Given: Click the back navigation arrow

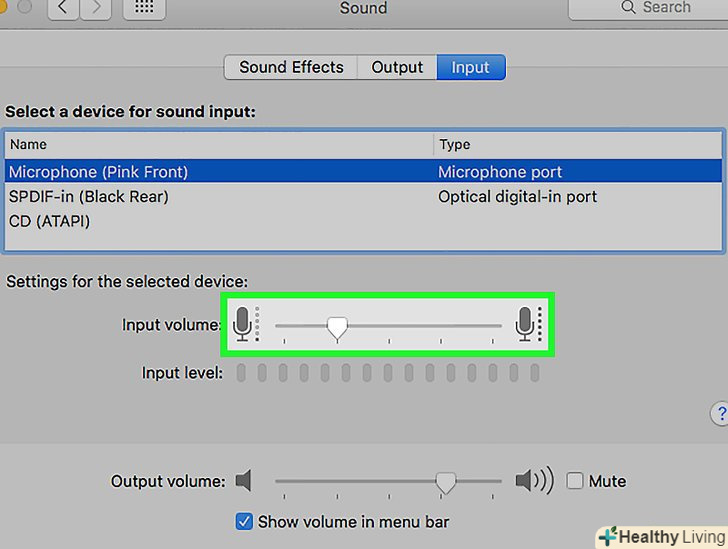Looking at the screenshot, I should click(x=63, y=8).
